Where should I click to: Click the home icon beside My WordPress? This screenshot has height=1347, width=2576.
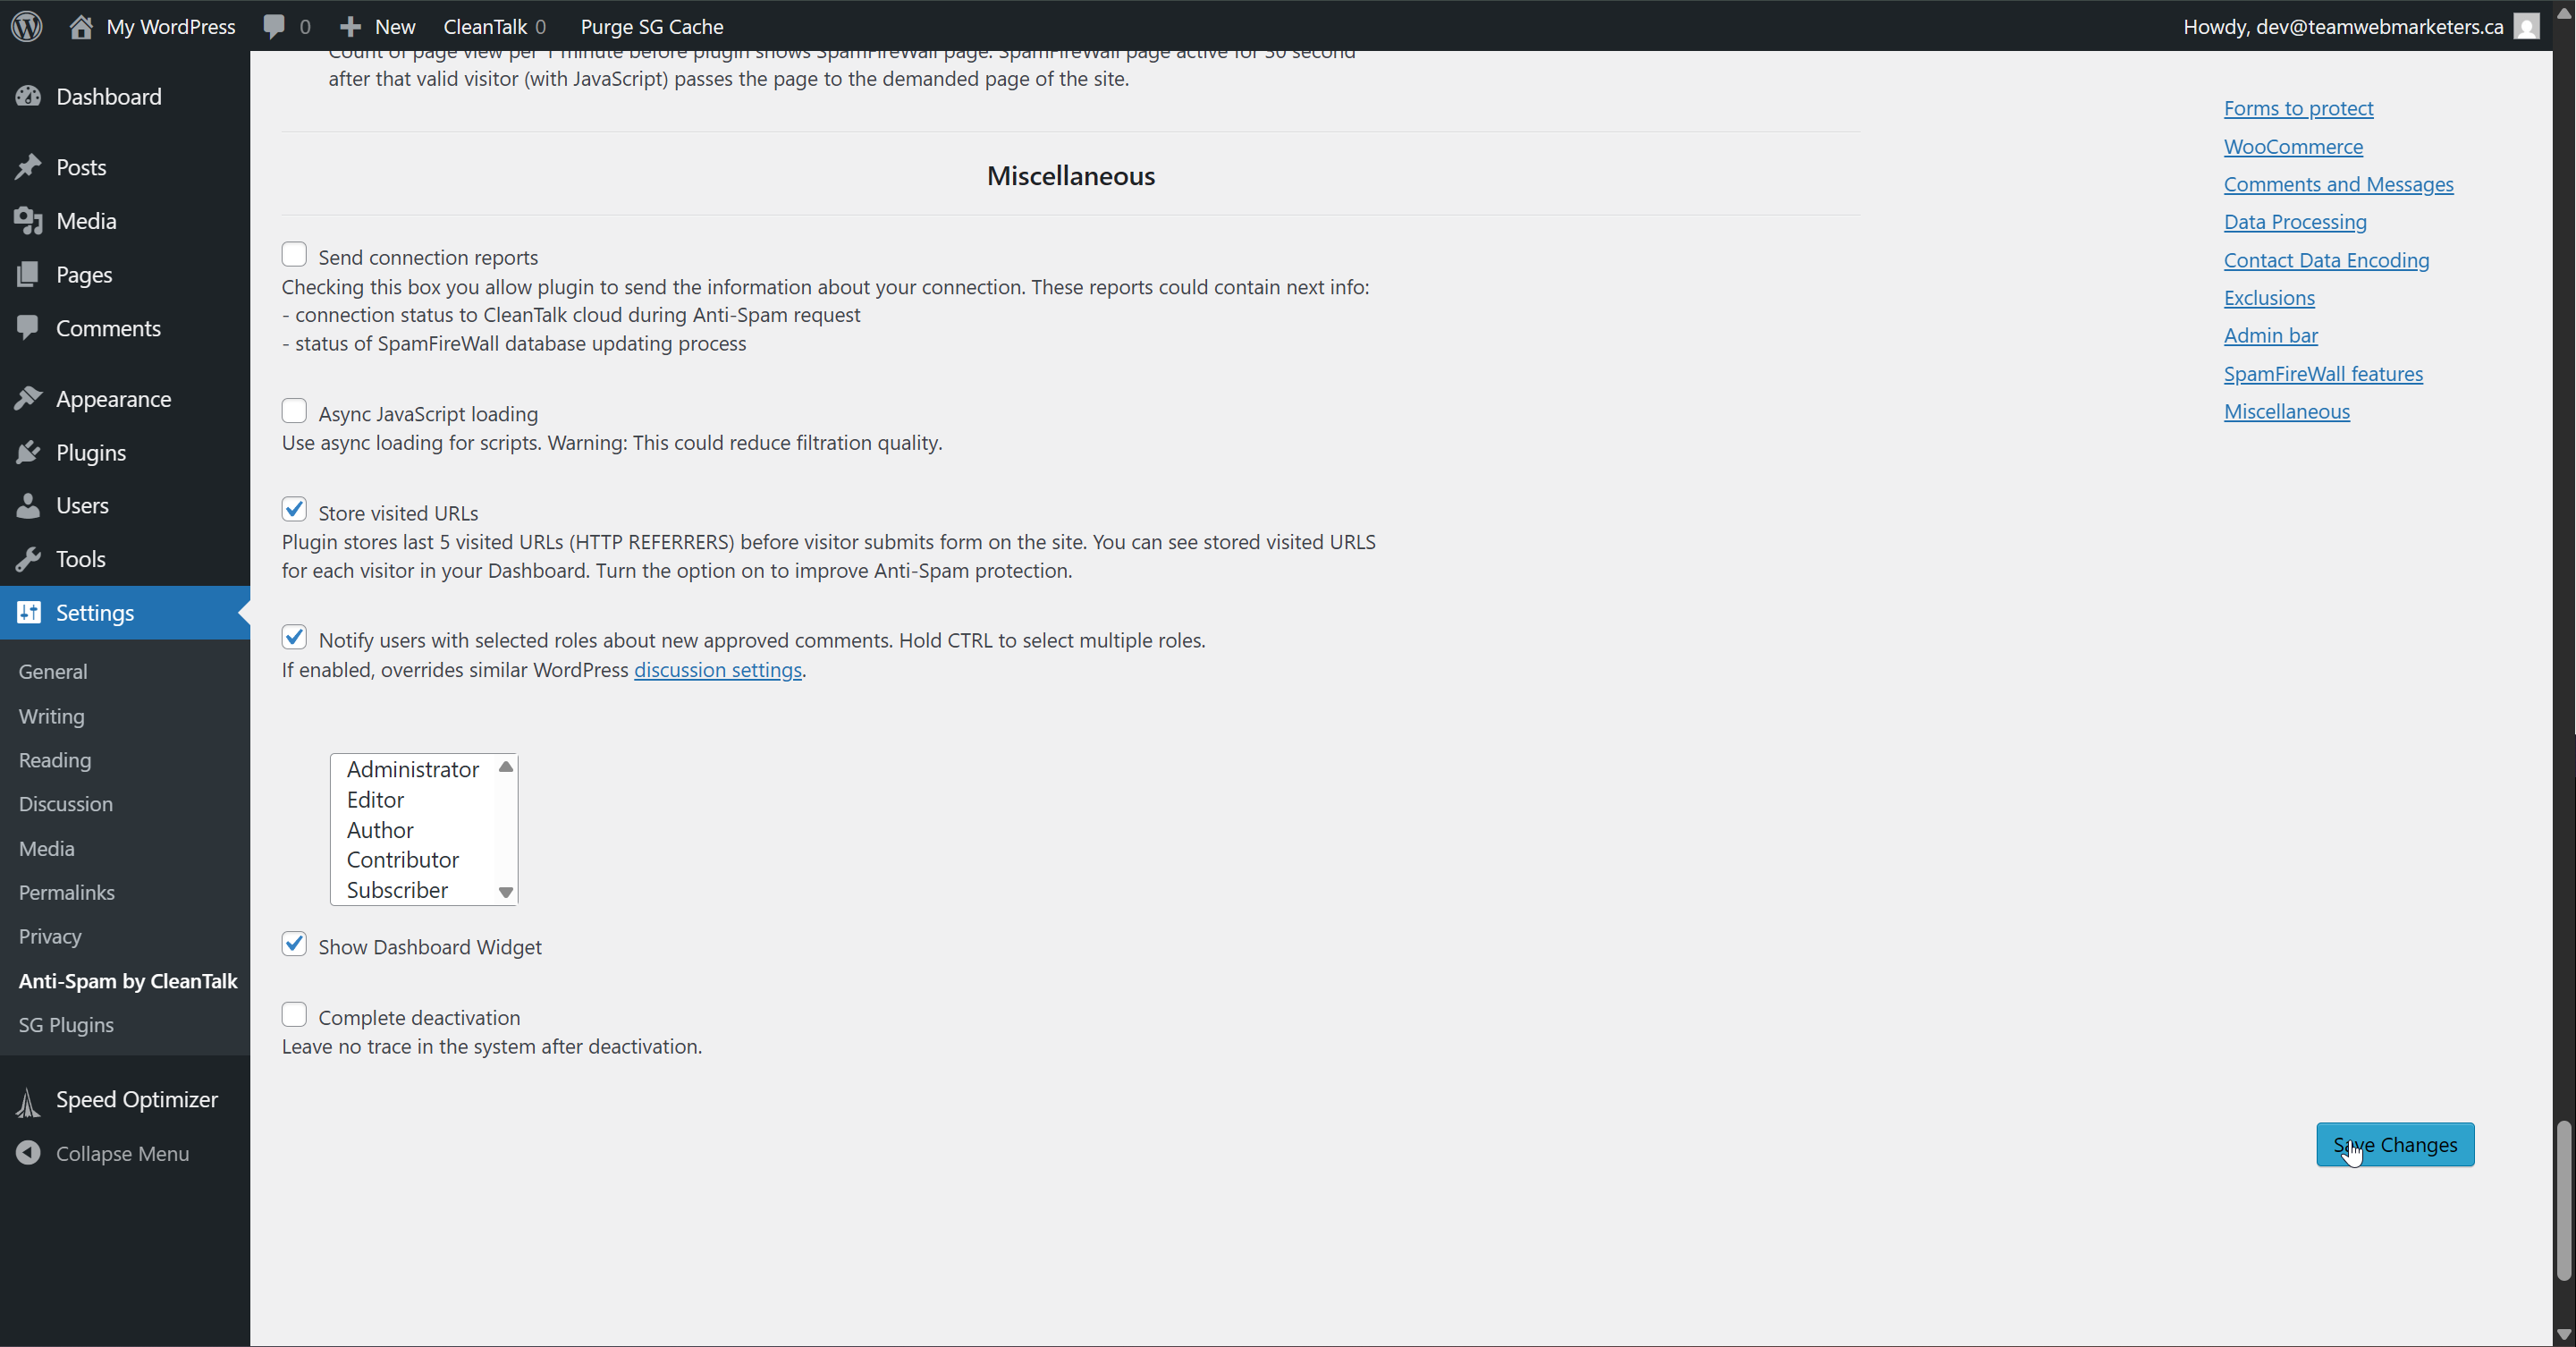click(81, 26)
